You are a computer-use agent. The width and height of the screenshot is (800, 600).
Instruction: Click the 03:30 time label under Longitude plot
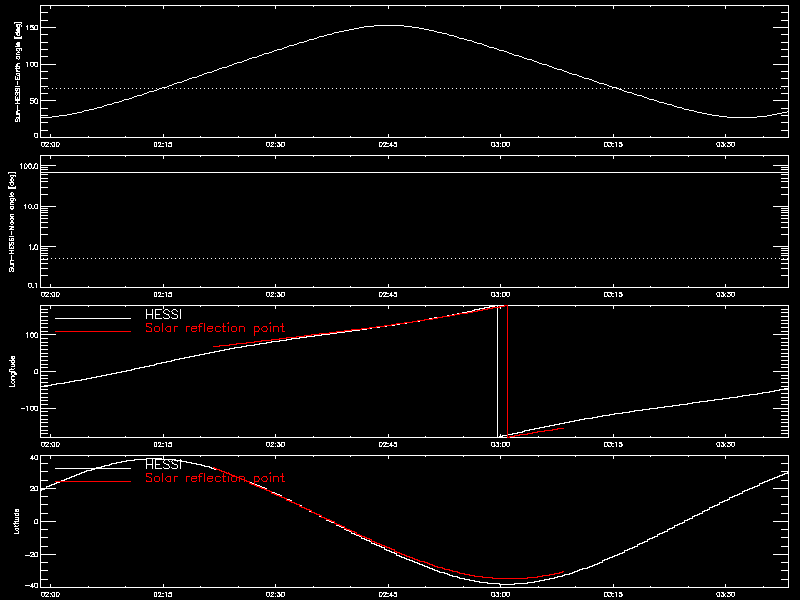(726, 444)
